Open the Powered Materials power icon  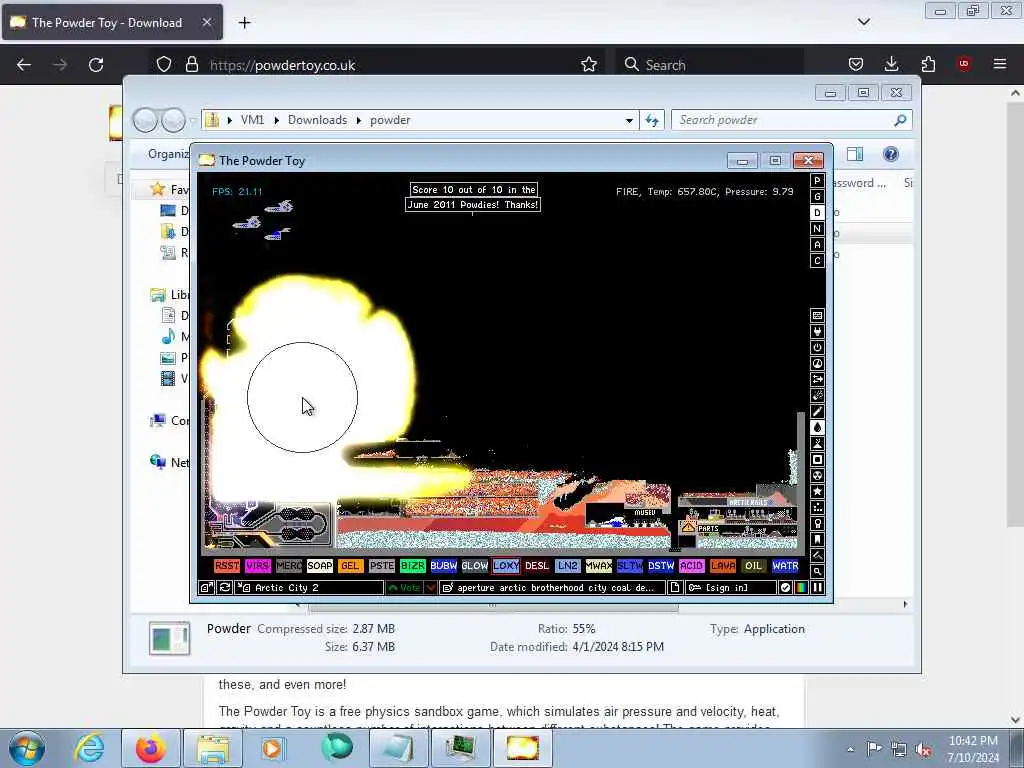[817, 347]
